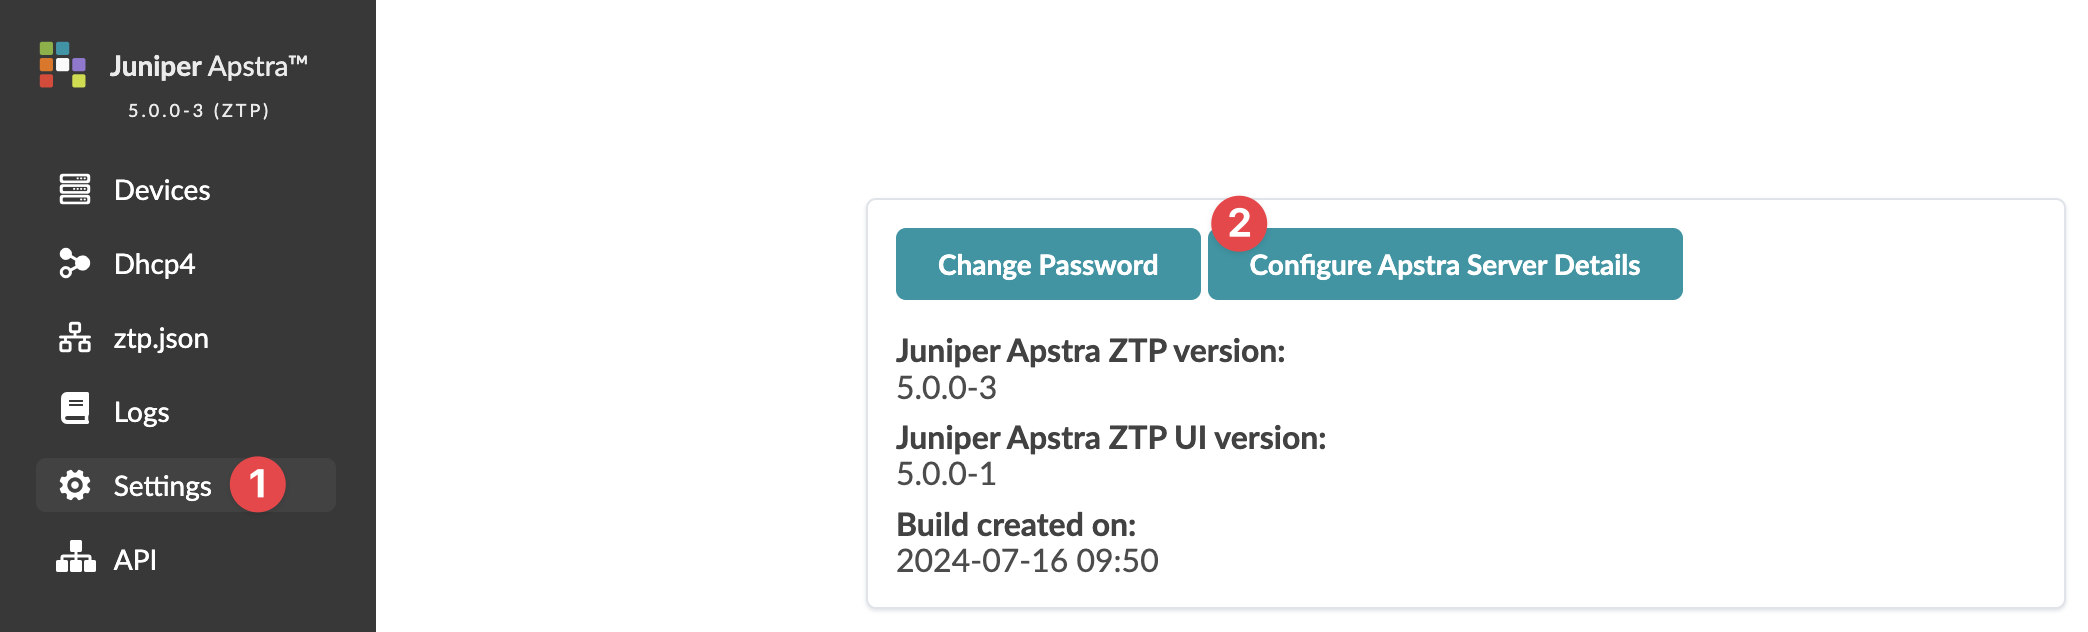Go to the Dhcp4 menu label
This screenshot has height=632, width=2088.
(x=154, y=264)
